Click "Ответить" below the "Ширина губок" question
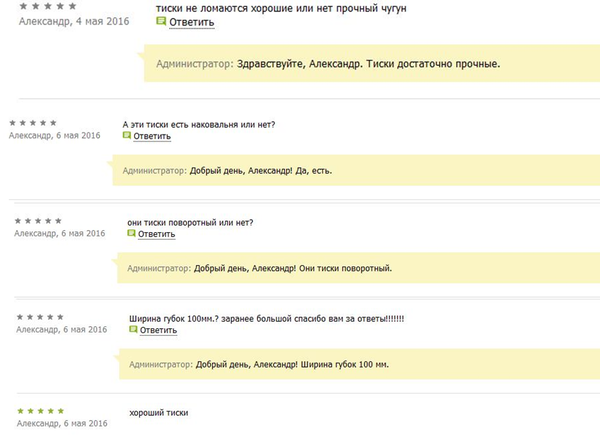600x441 pixels. (158, 331)
